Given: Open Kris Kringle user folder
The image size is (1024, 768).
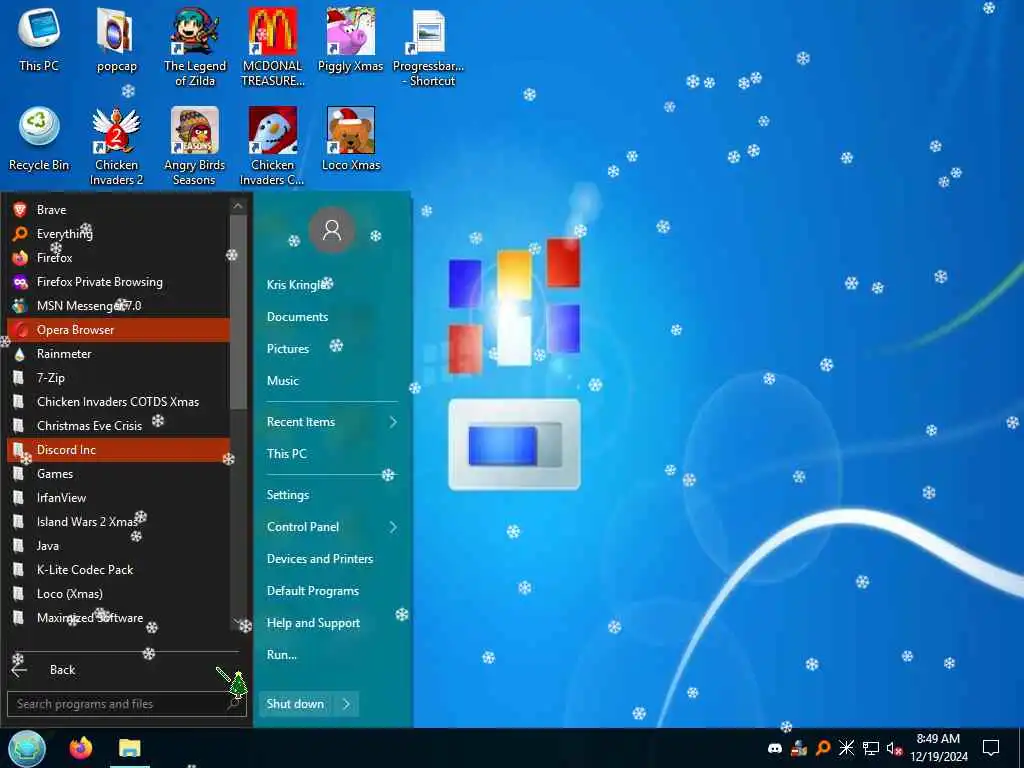Looking at the screenshot, I should pyautogui.click(x=297, y=285).
